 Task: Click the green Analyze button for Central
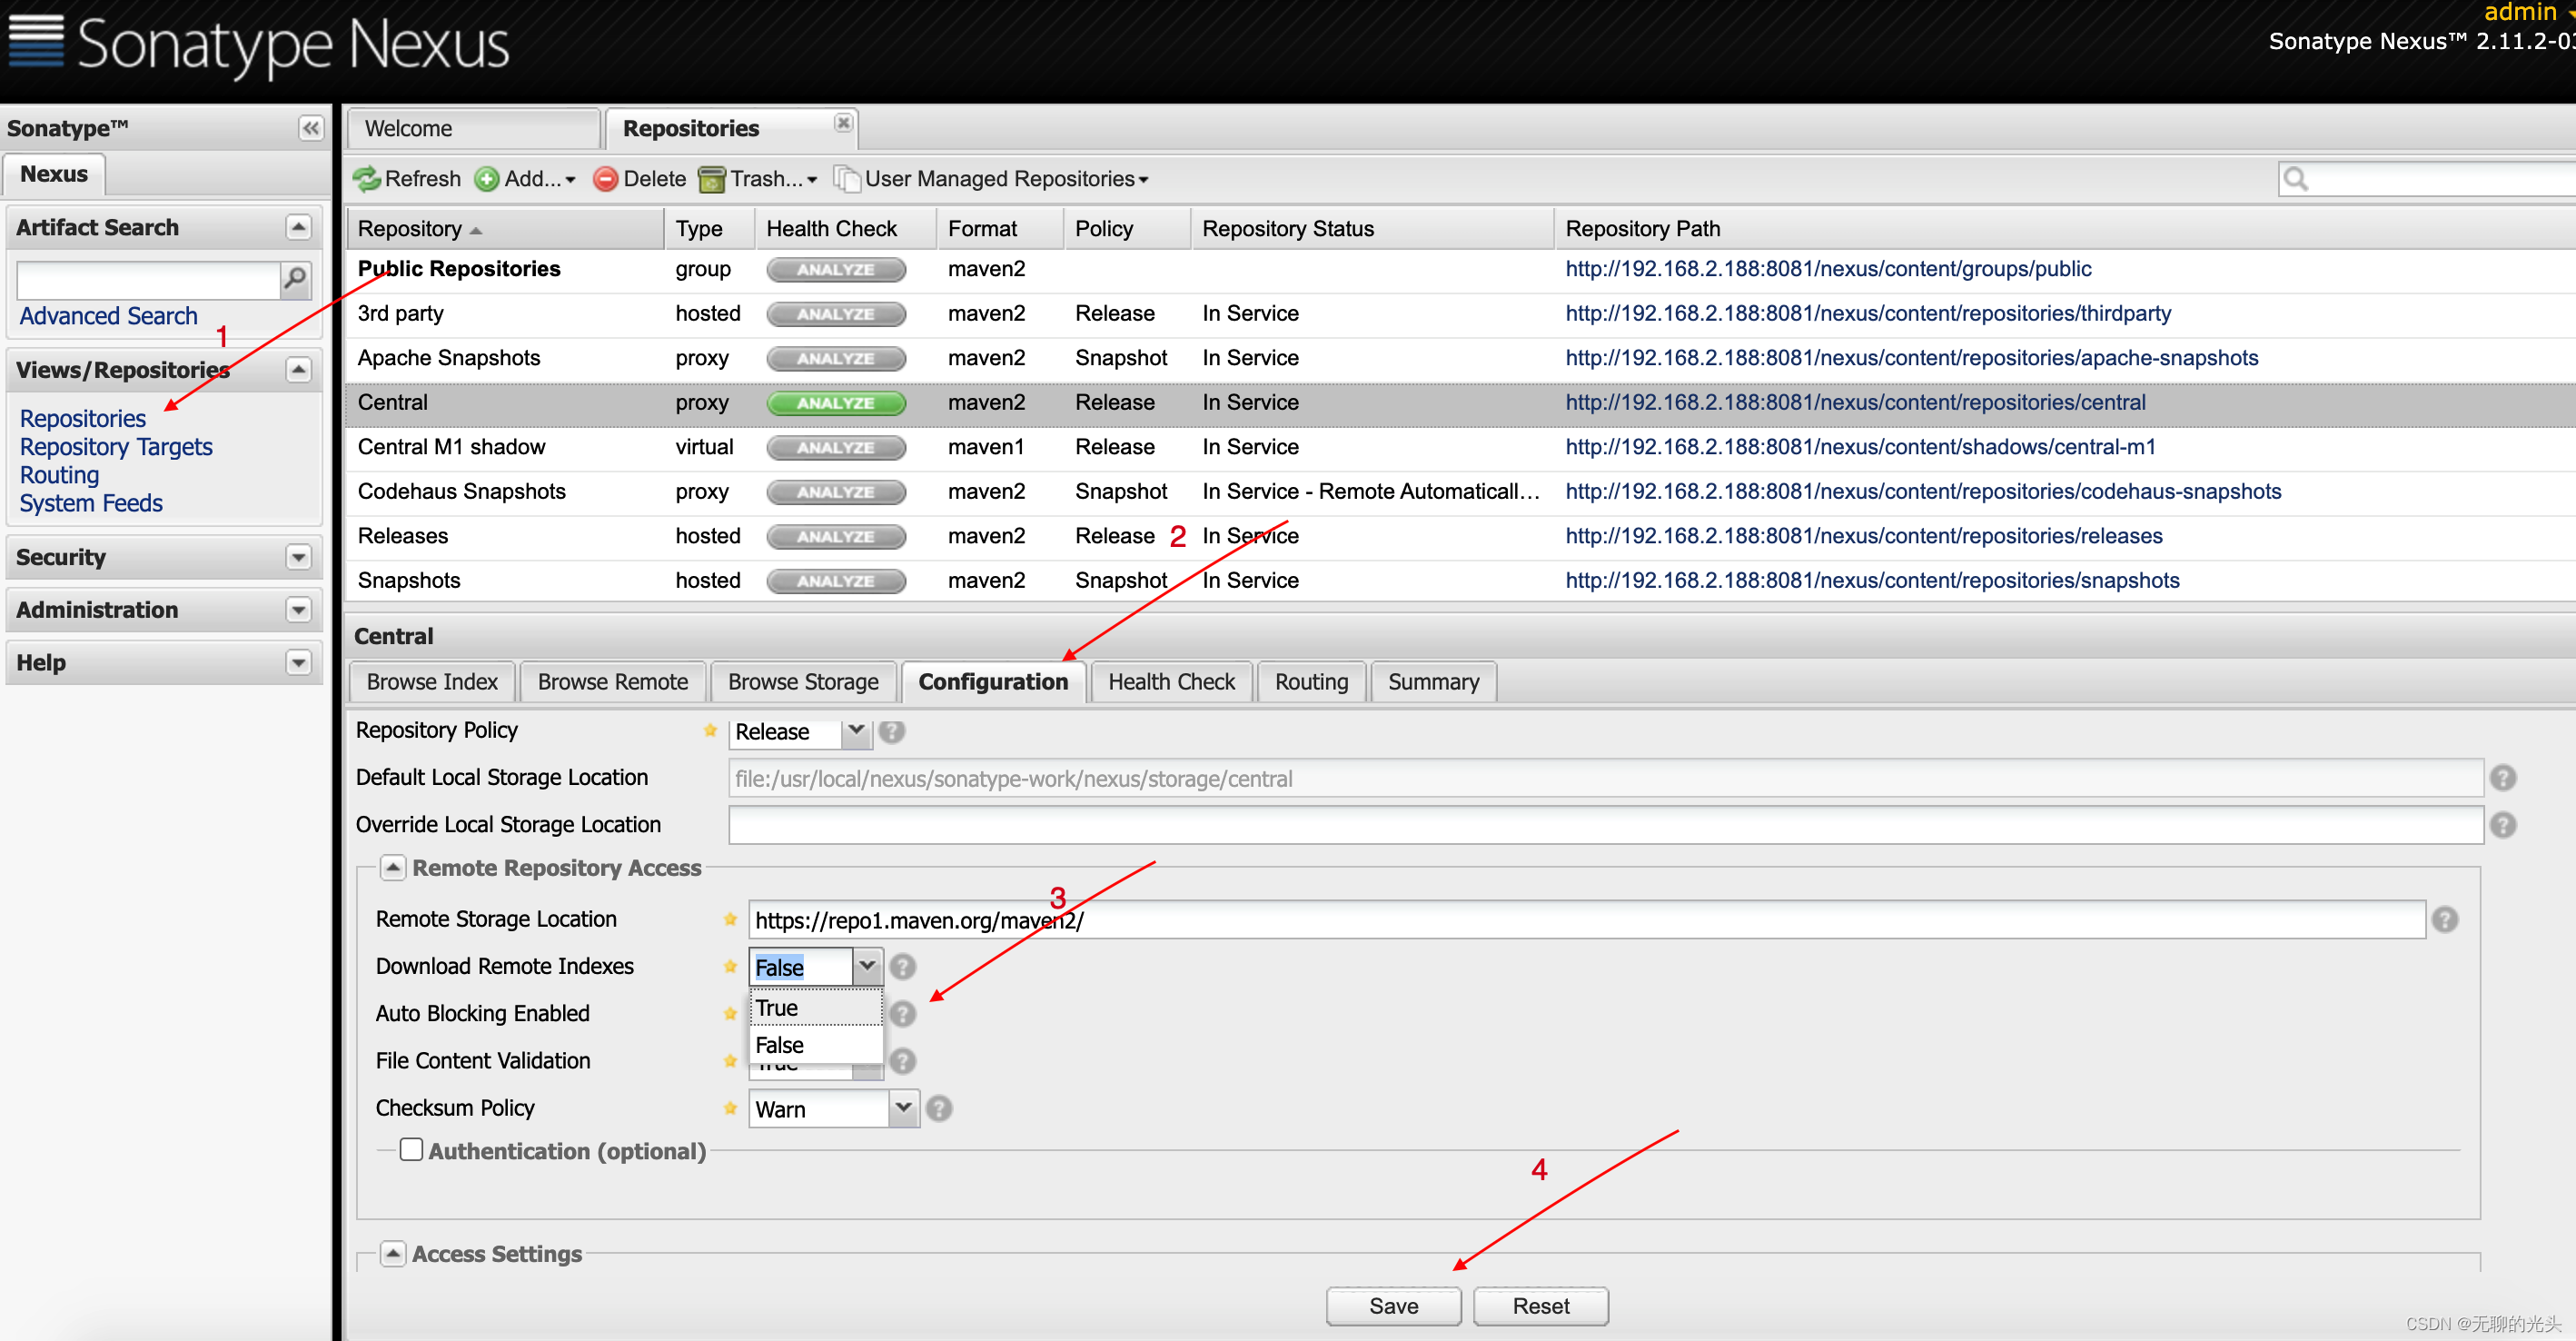tap(836, 403)
